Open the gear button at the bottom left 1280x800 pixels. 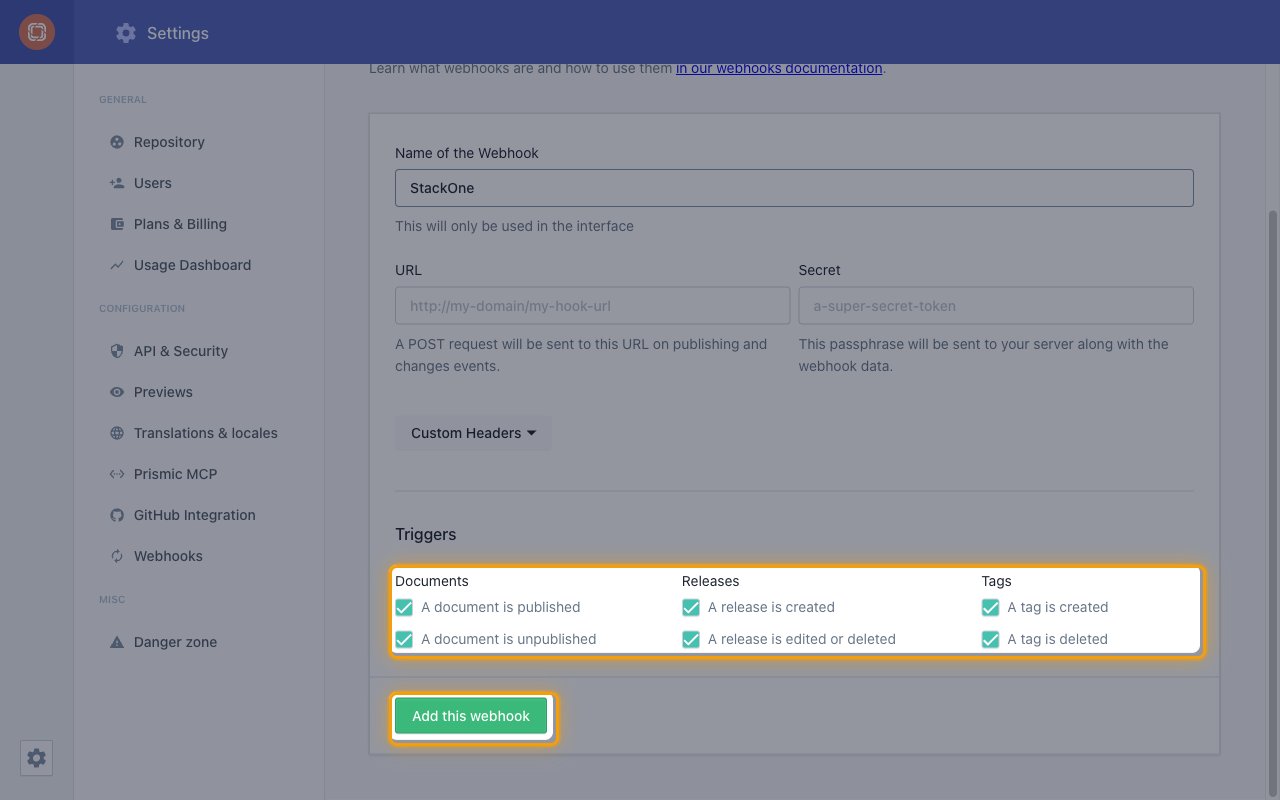tap(36, 758)
